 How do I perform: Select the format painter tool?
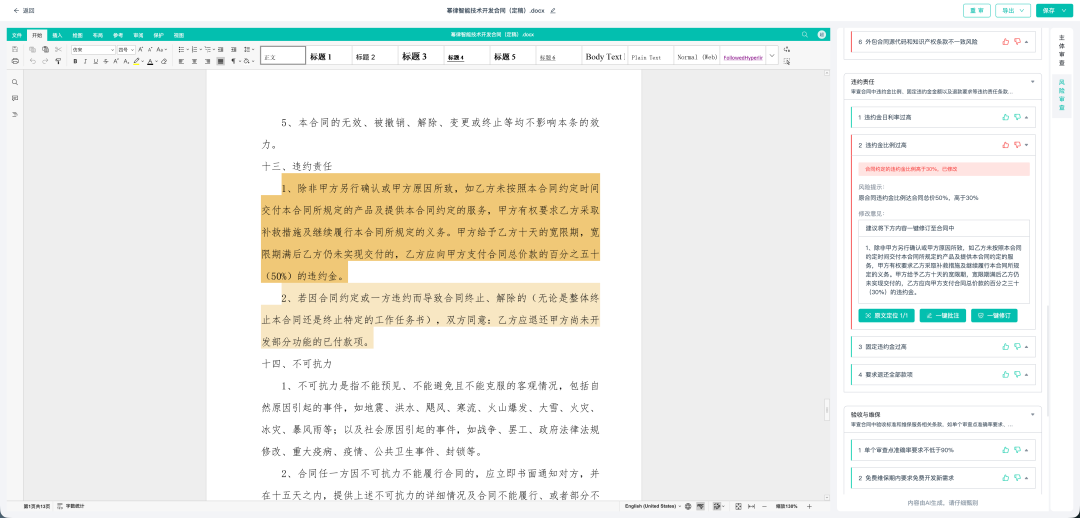[x=59, y=61]
